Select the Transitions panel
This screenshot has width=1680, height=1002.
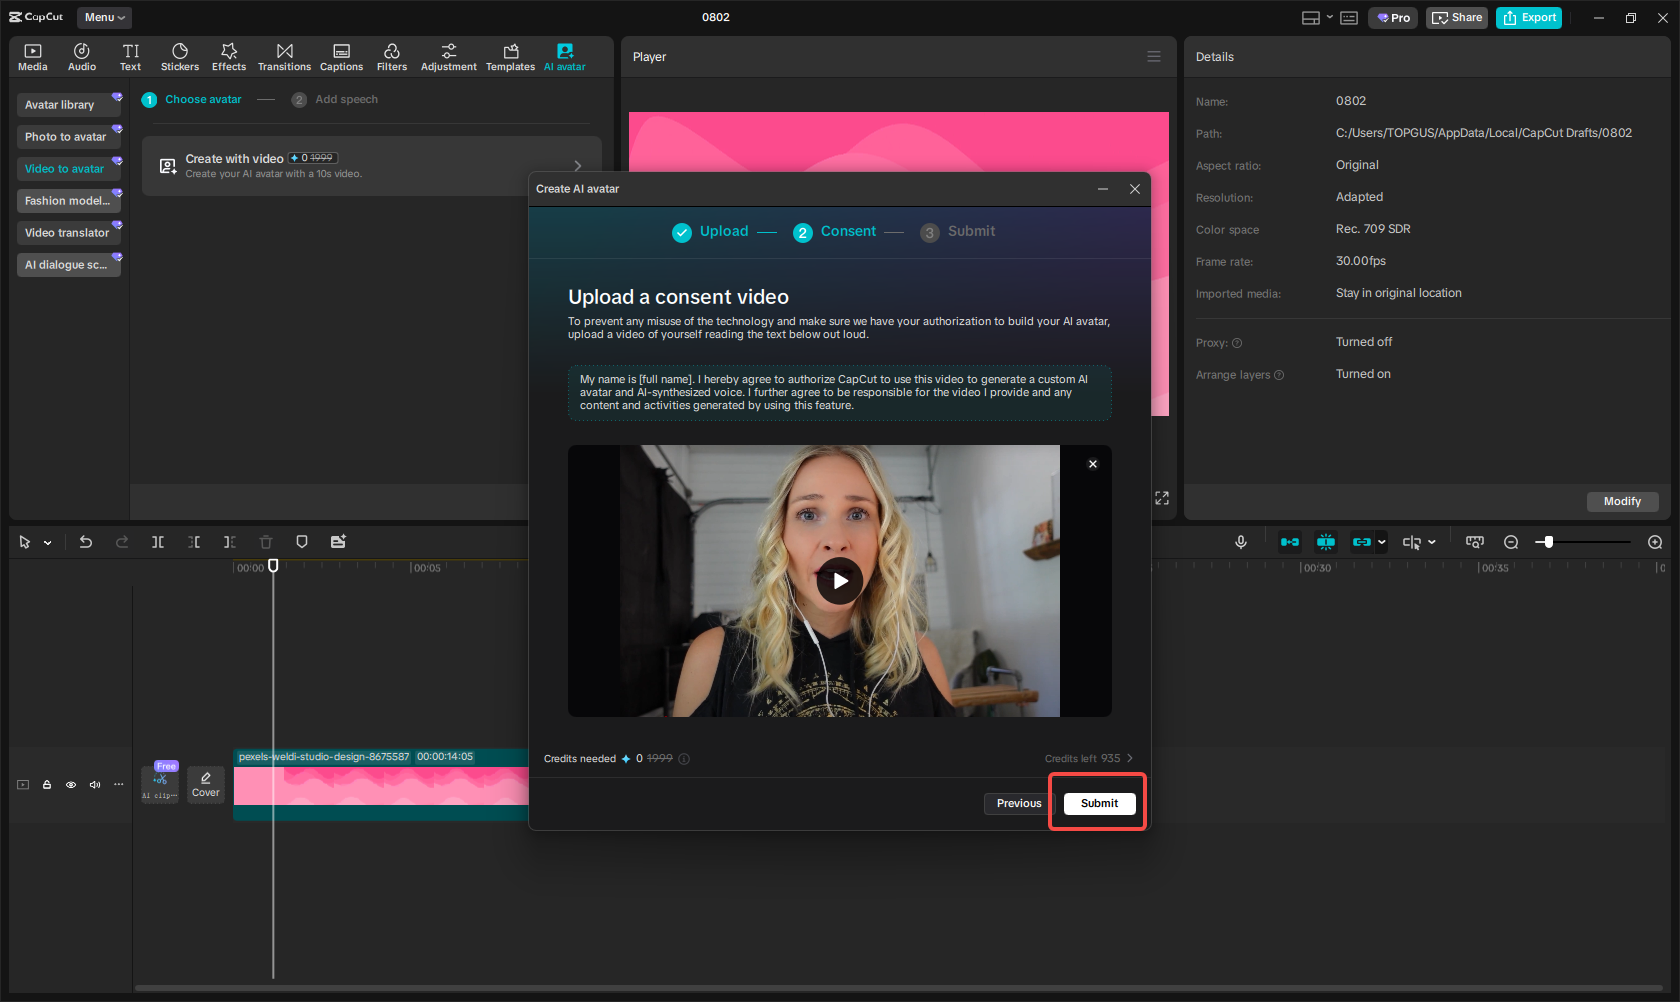[x=284, y=56]
